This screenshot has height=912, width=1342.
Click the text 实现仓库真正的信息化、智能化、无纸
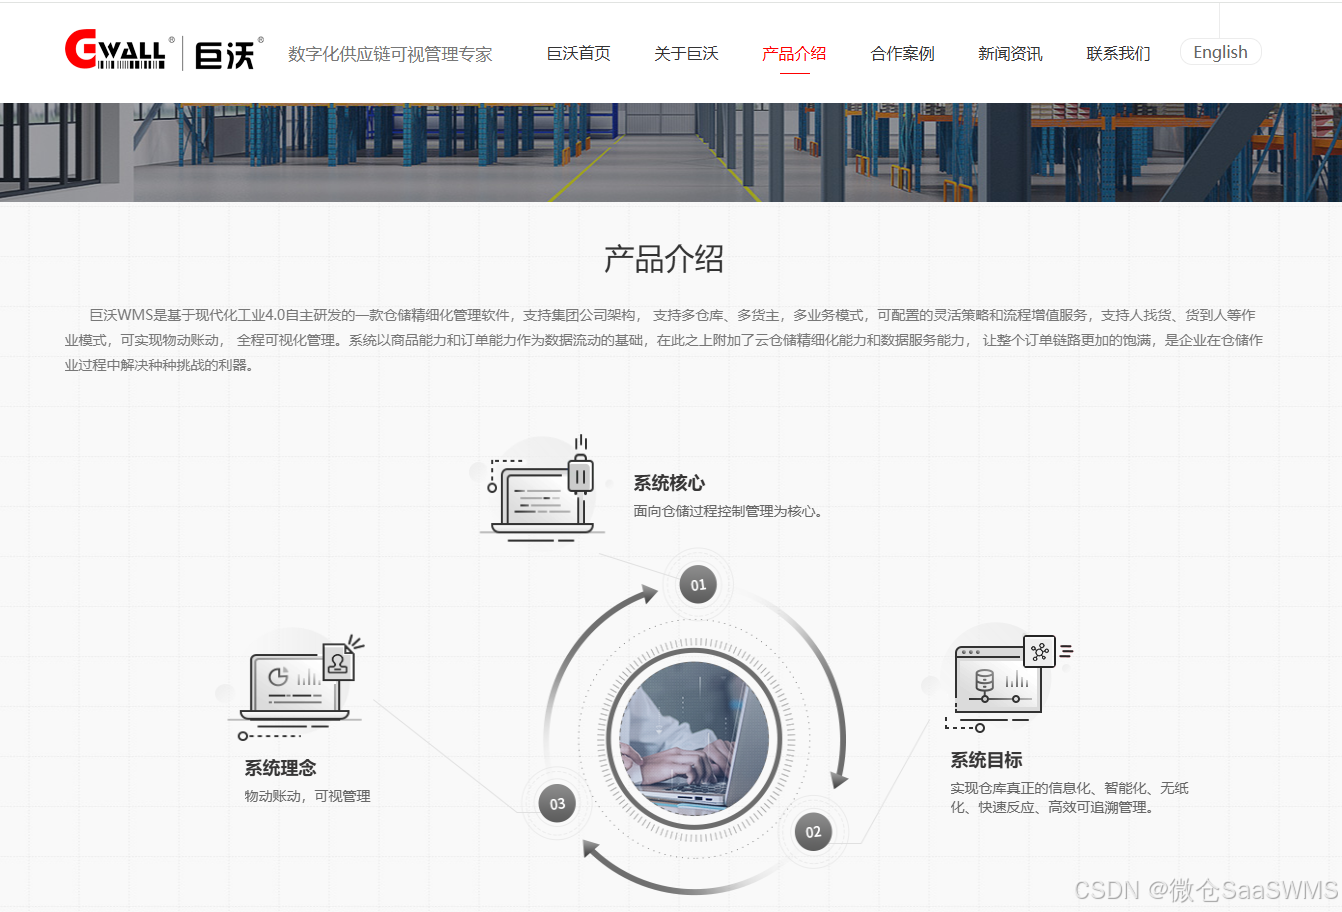(x=1069, y=788)
